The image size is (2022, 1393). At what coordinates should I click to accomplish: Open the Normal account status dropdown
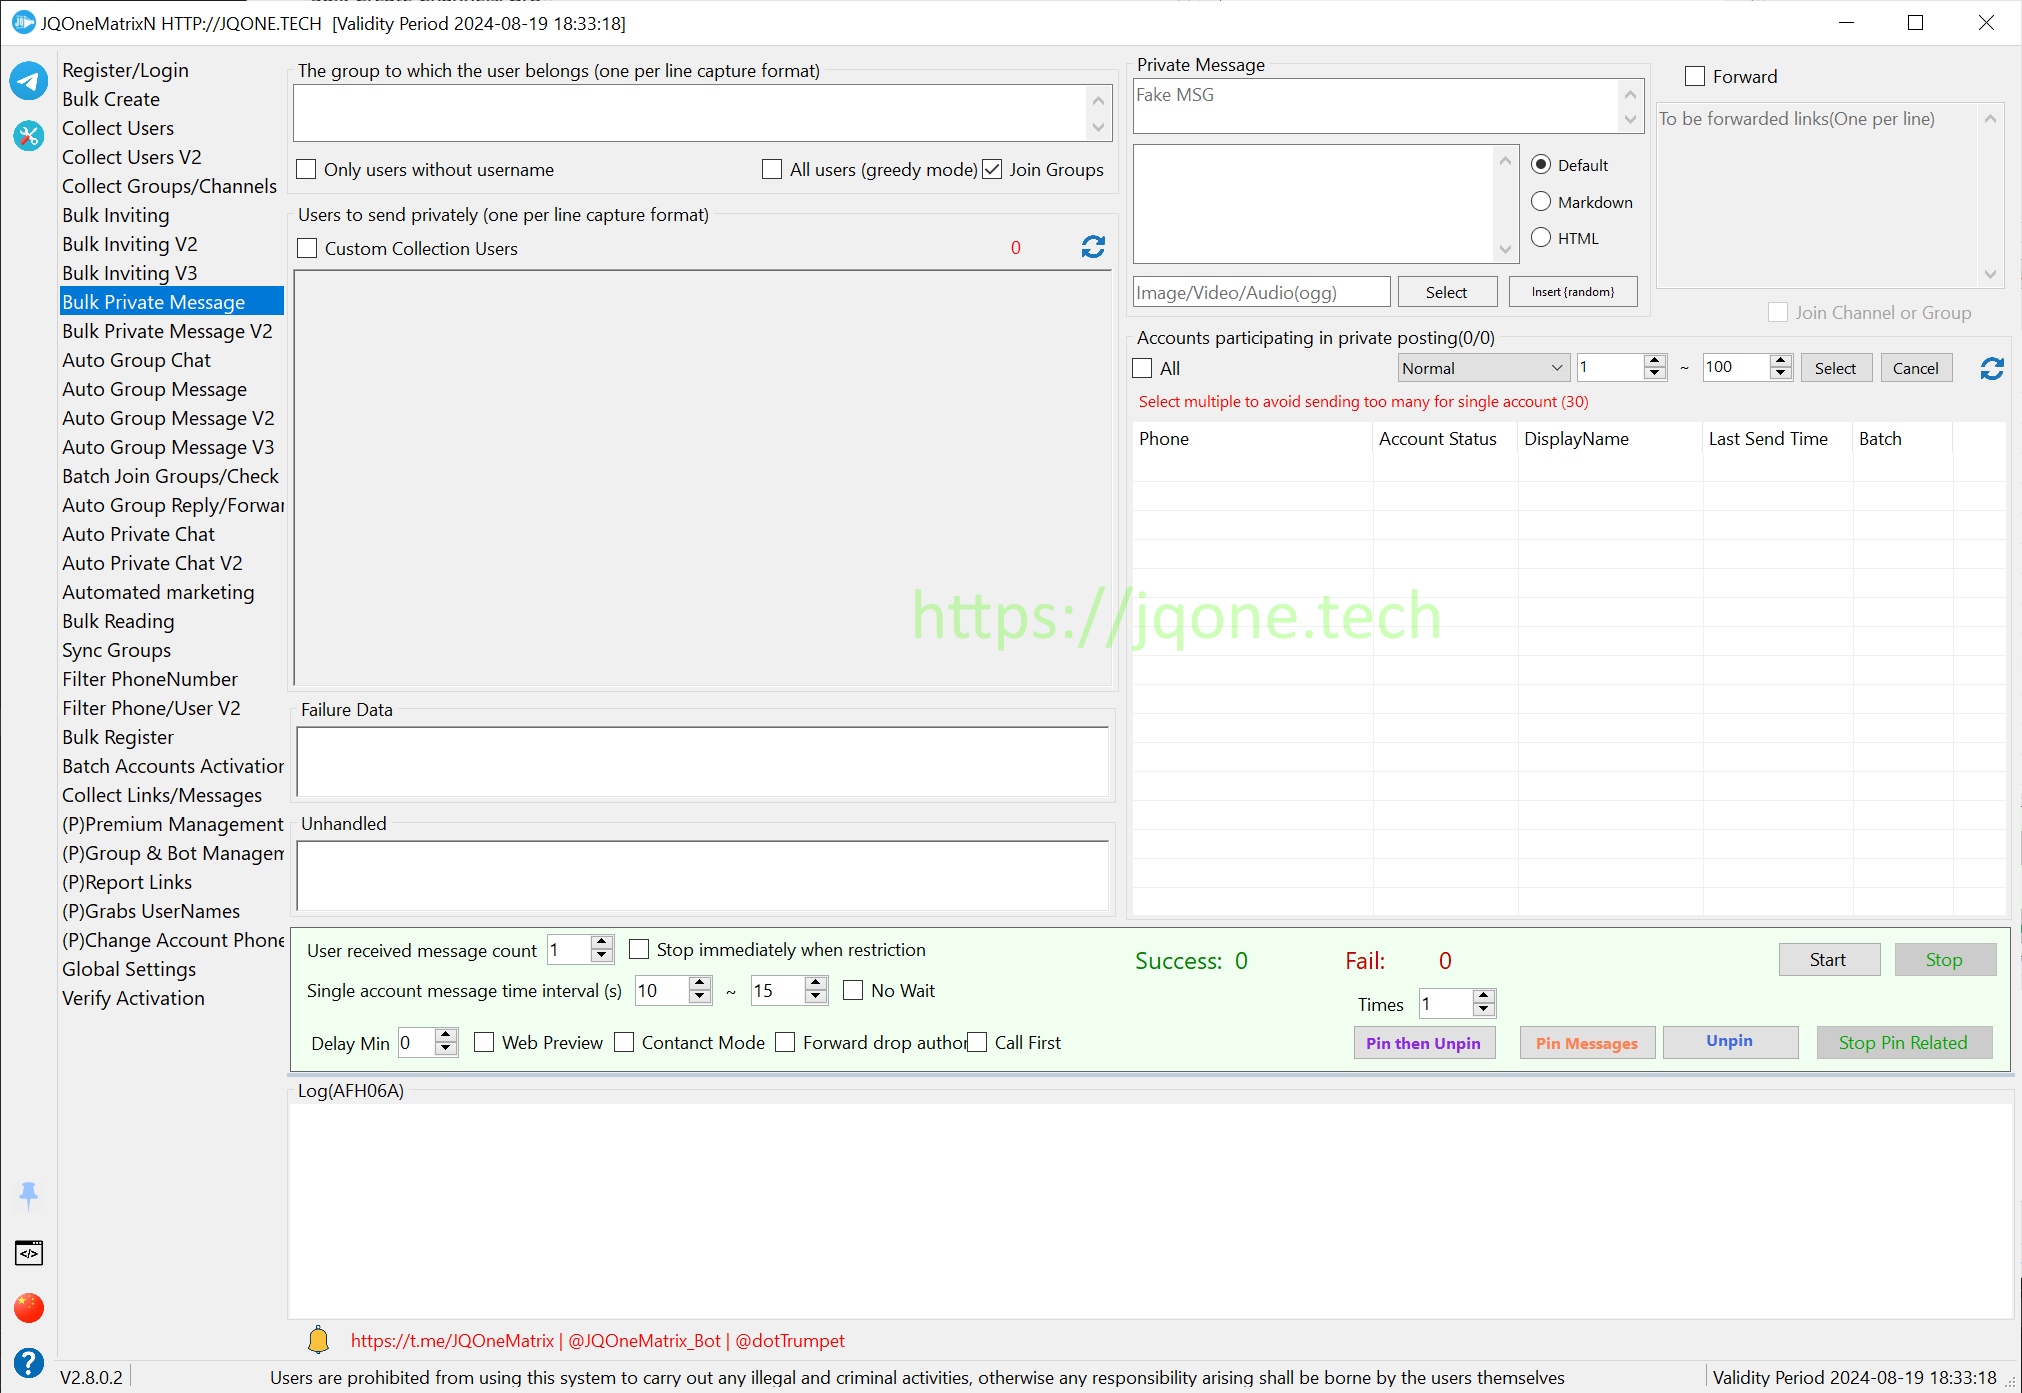coord(1482,368)
